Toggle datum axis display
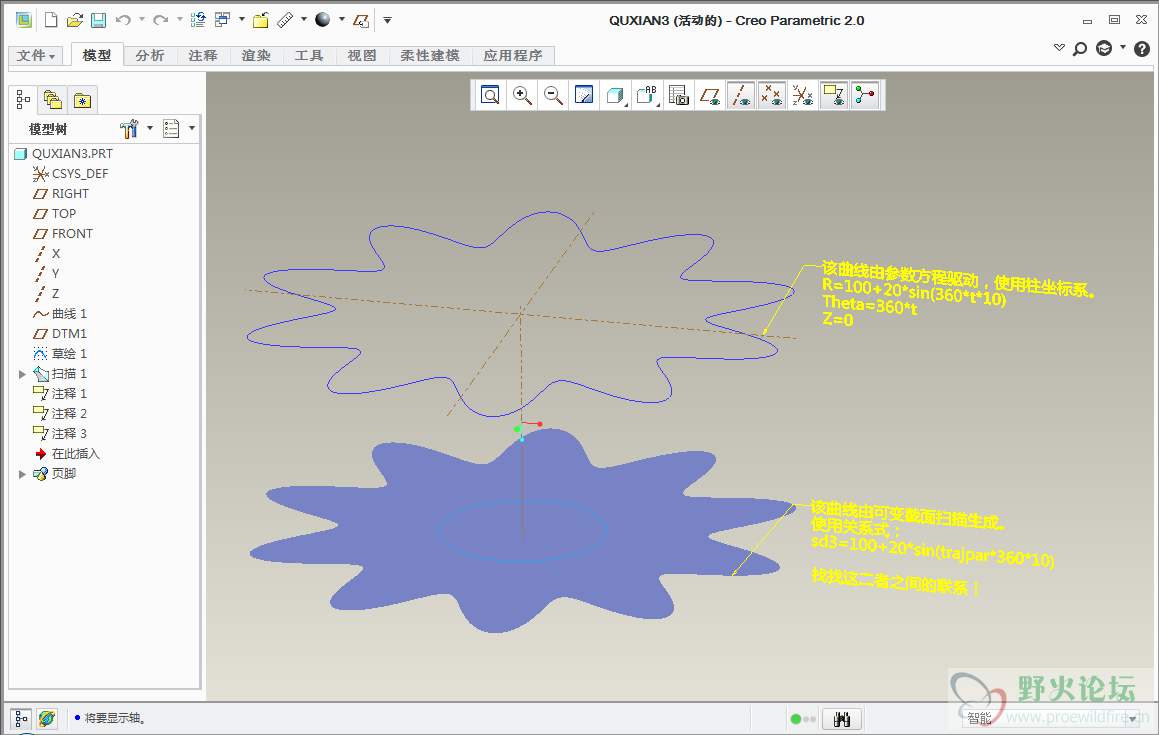The width and height of the screenshot is (1159, 735). tap(741, 96)
